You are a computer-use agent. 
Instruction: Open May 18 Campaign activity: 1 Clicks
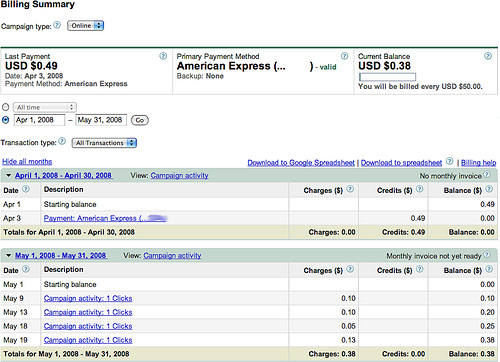click(88, 326)
